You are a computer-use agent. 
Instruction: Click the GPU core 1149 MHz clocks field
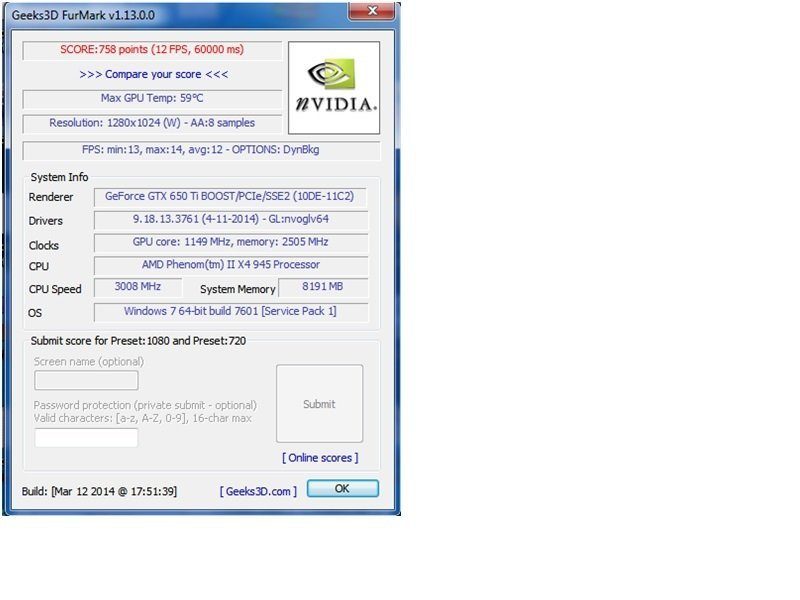click(x=230, y=242)
